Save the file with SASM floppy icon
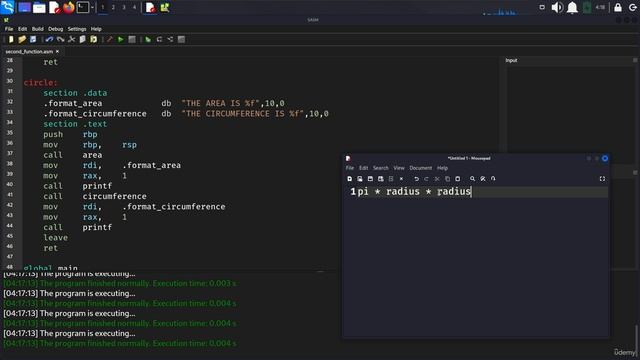 click(x=33, y=39)
